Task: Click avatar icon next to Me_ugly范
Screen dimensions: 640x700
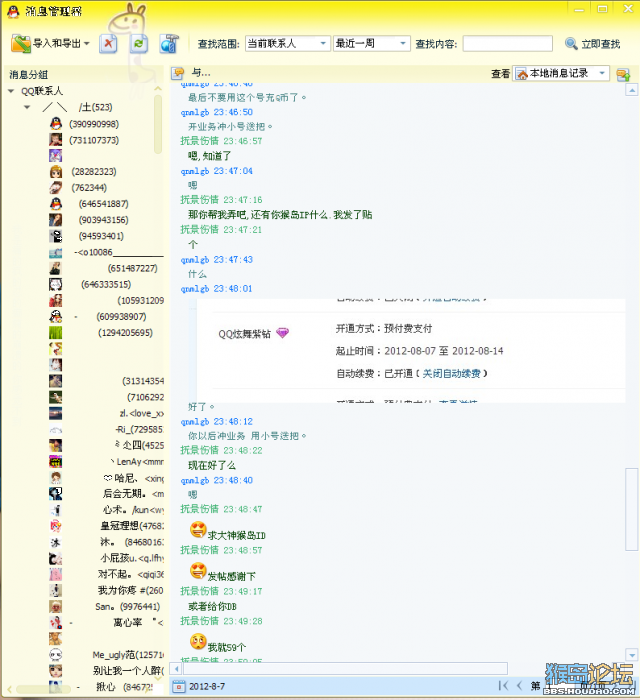Action: pos(55,654)
